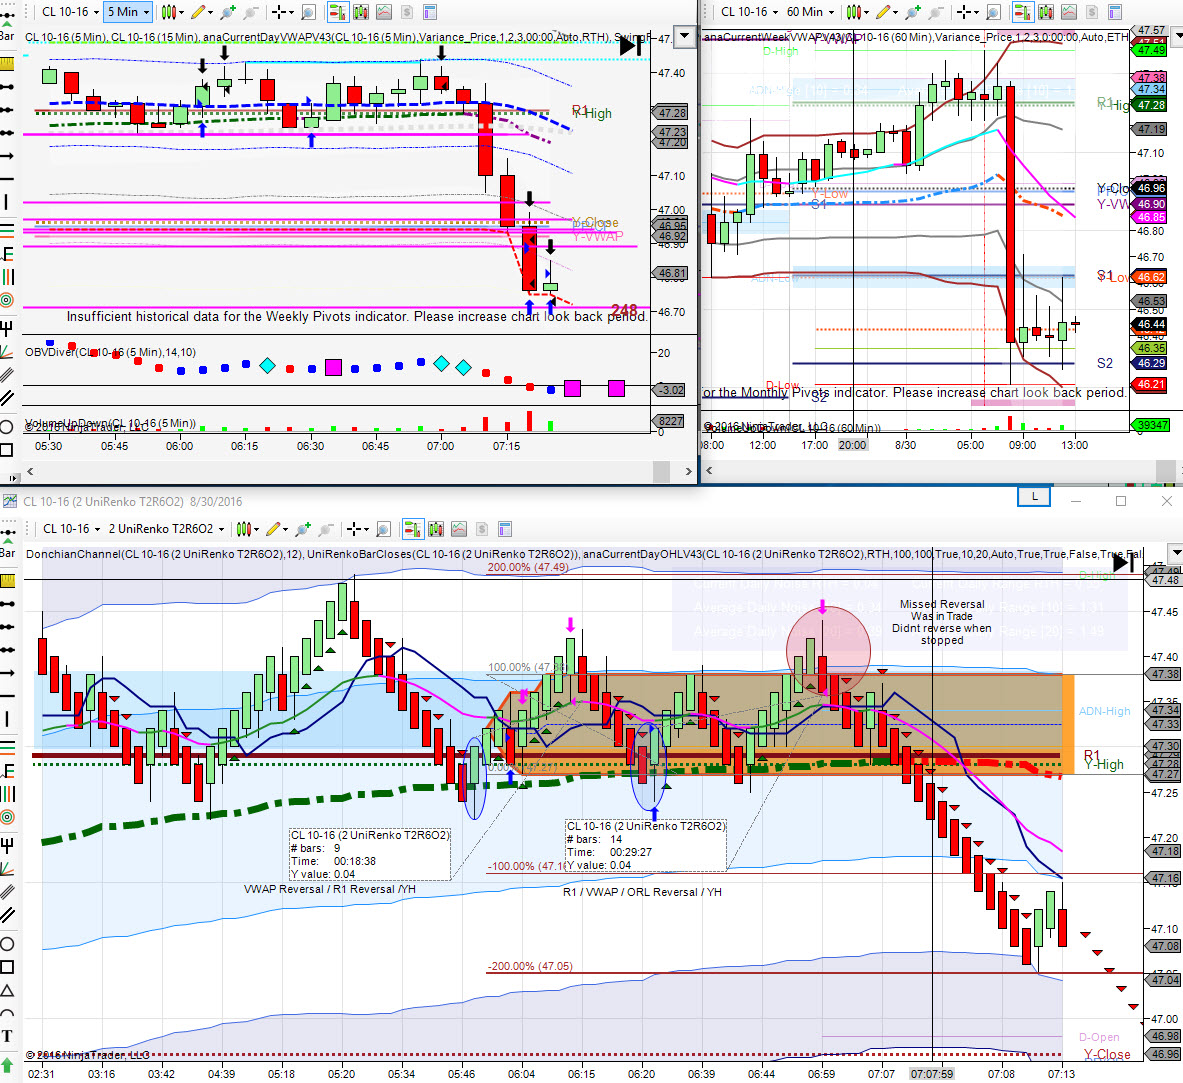Expand chart style arrow in 5 Min chart

point(181,12)
